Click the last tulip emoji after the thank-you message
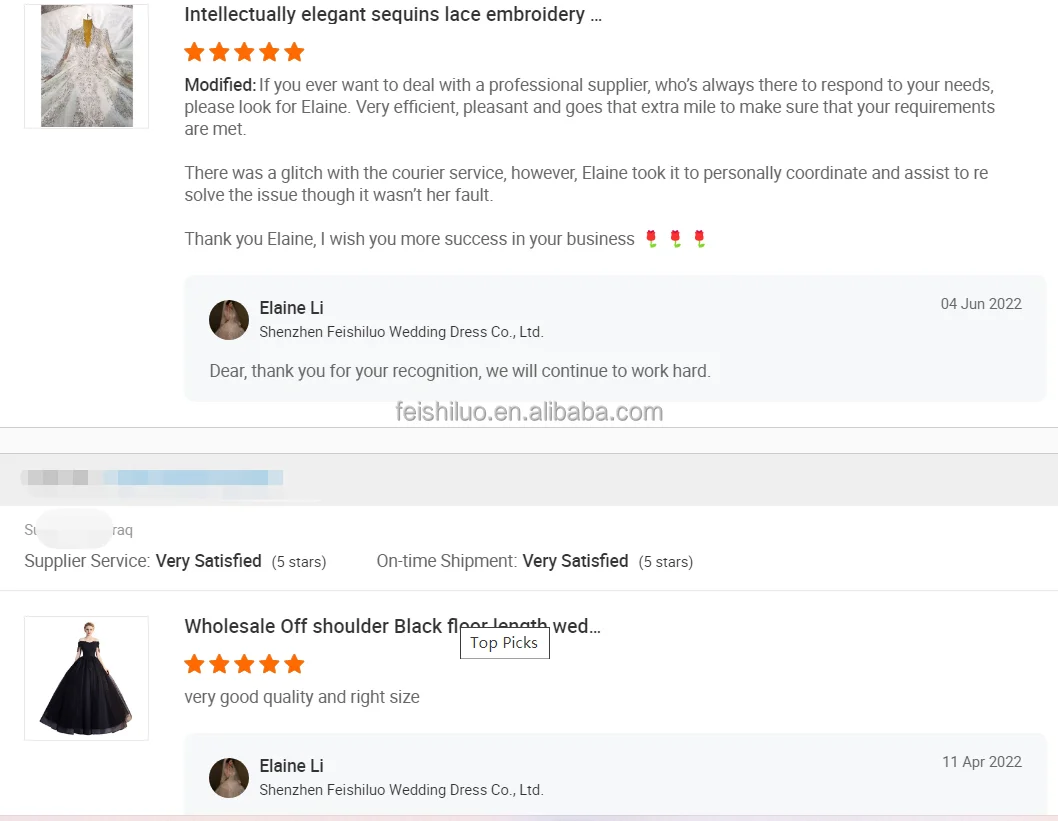 [x=700, y=239]
